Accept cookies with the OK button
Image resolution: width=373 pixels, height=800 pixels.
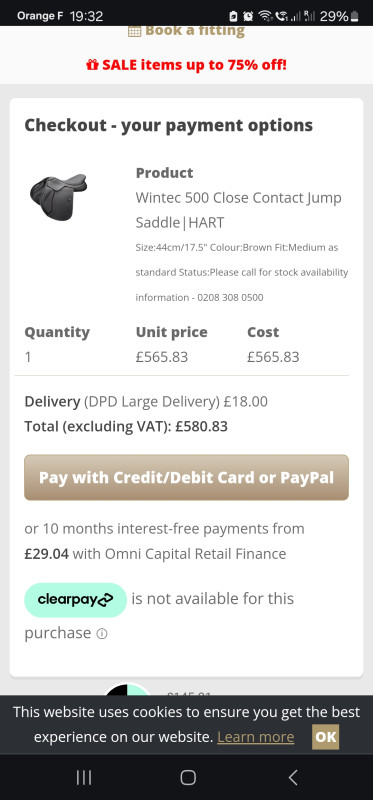pyautogui.click(x=326, y=737)
